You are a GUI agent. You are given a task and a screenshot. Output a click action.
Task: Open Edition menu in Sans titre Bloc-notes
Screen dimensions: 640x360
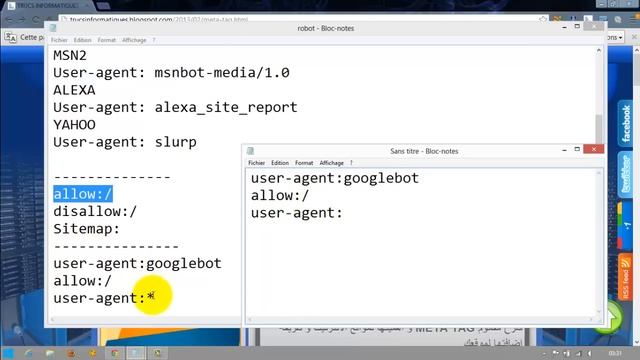pos(280,163)
